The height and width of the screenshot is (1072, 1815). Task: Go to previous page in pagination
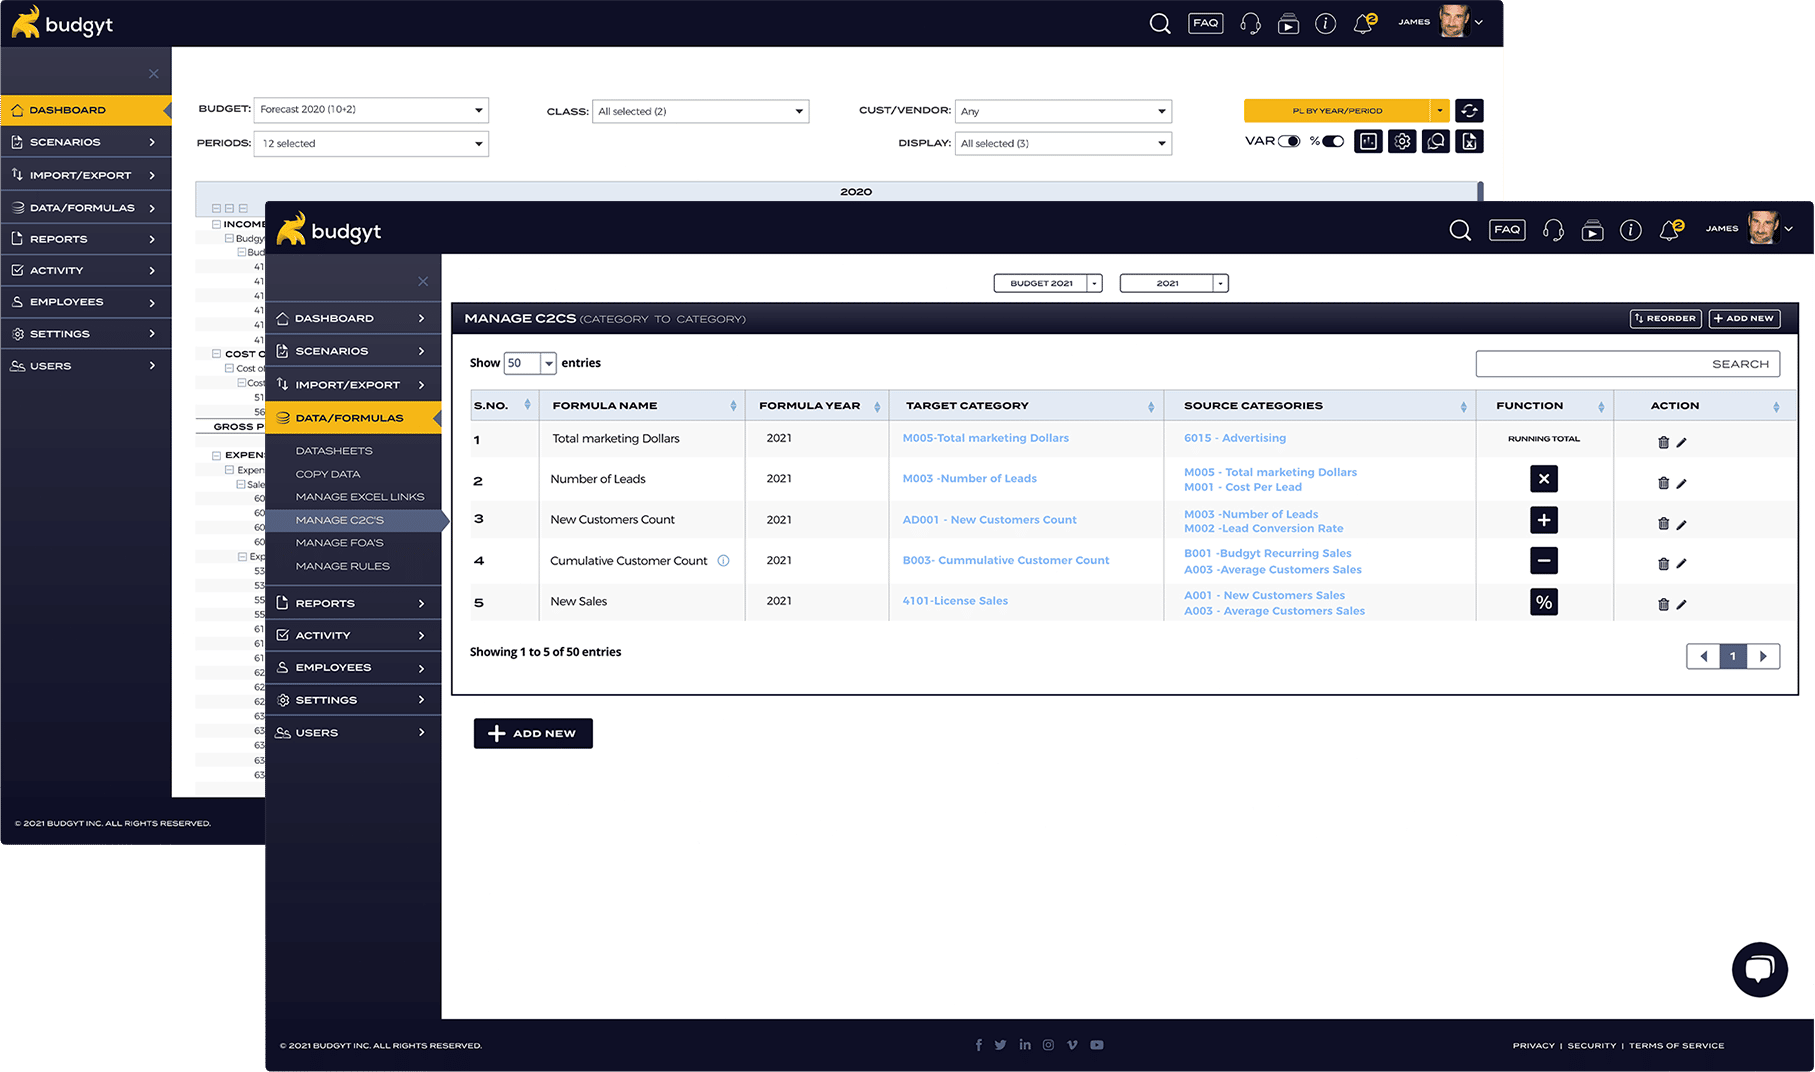(1703, 656)
